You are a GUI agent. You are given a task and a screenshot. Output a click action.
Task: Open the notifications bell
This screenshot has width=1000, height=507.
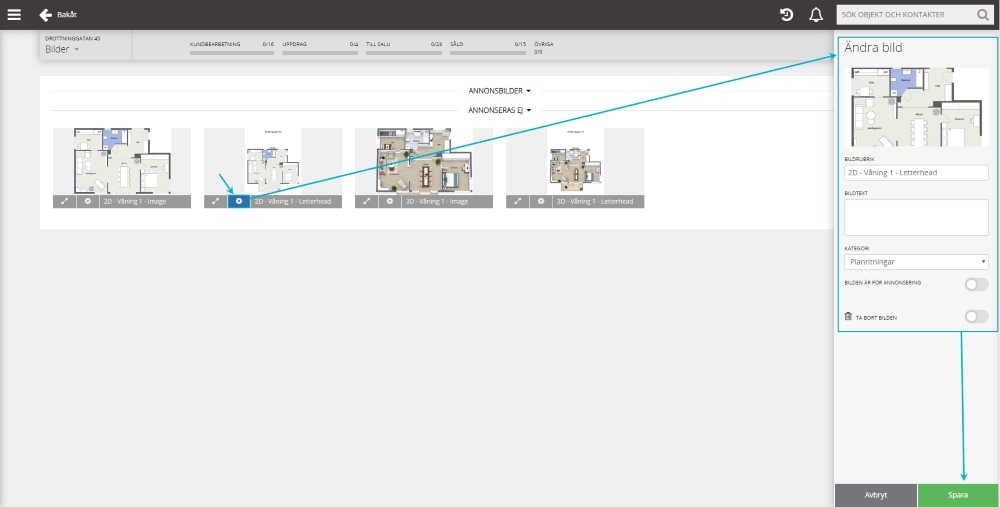pyautogui.click(x=816, y=15)
